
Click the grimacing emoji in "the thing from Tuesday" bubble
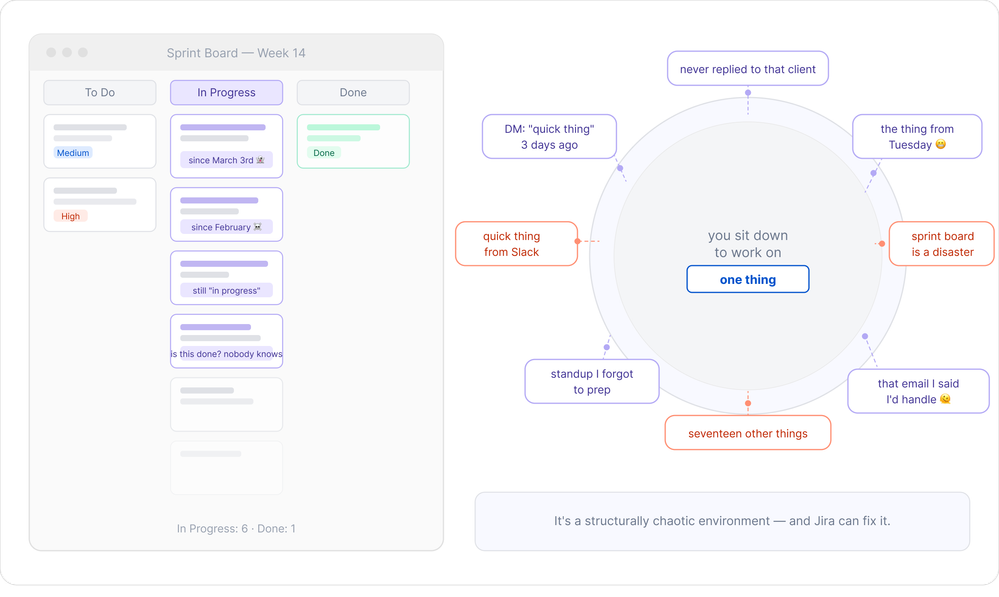tap(942, 145)
